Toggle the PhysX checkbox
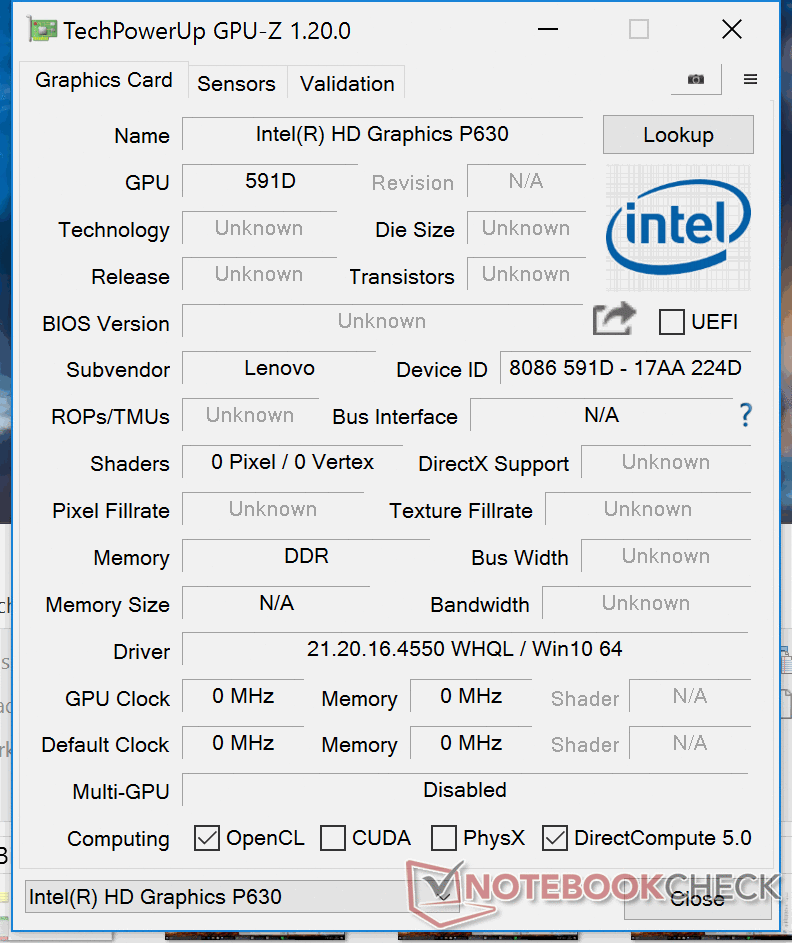 (444, 838)
